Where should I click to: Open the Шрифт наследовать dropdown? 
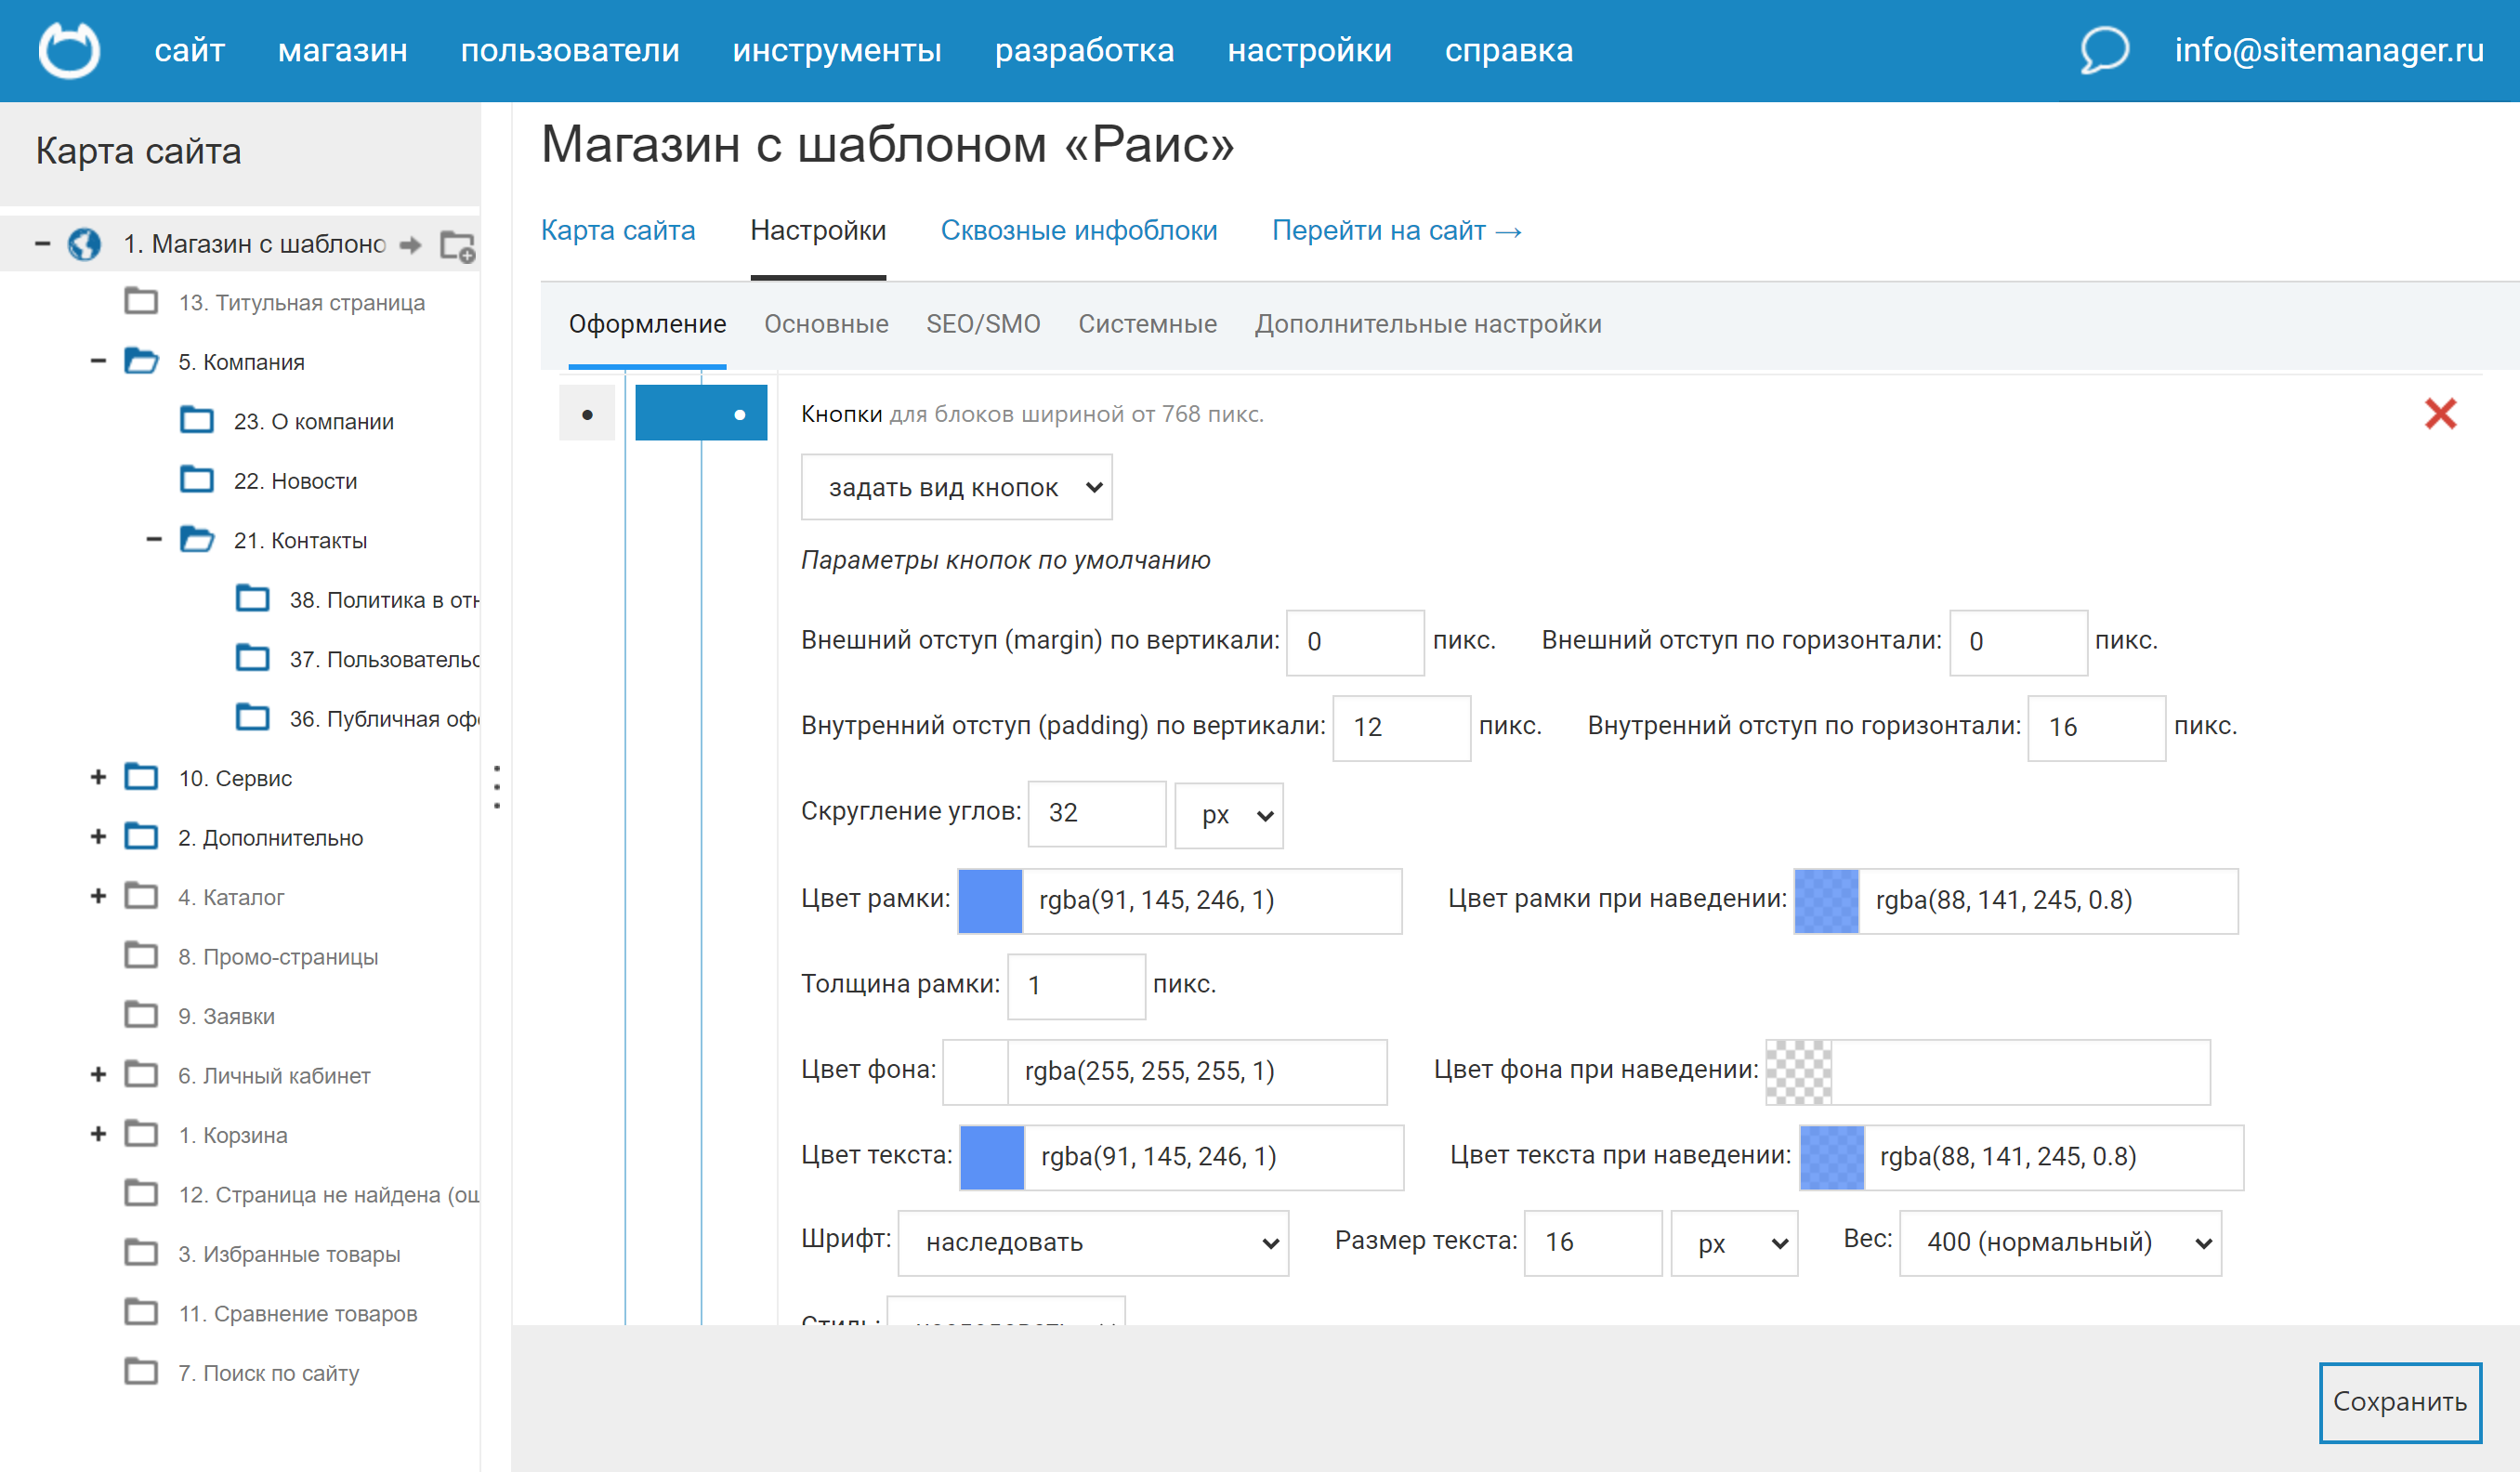(1092, 1243)
